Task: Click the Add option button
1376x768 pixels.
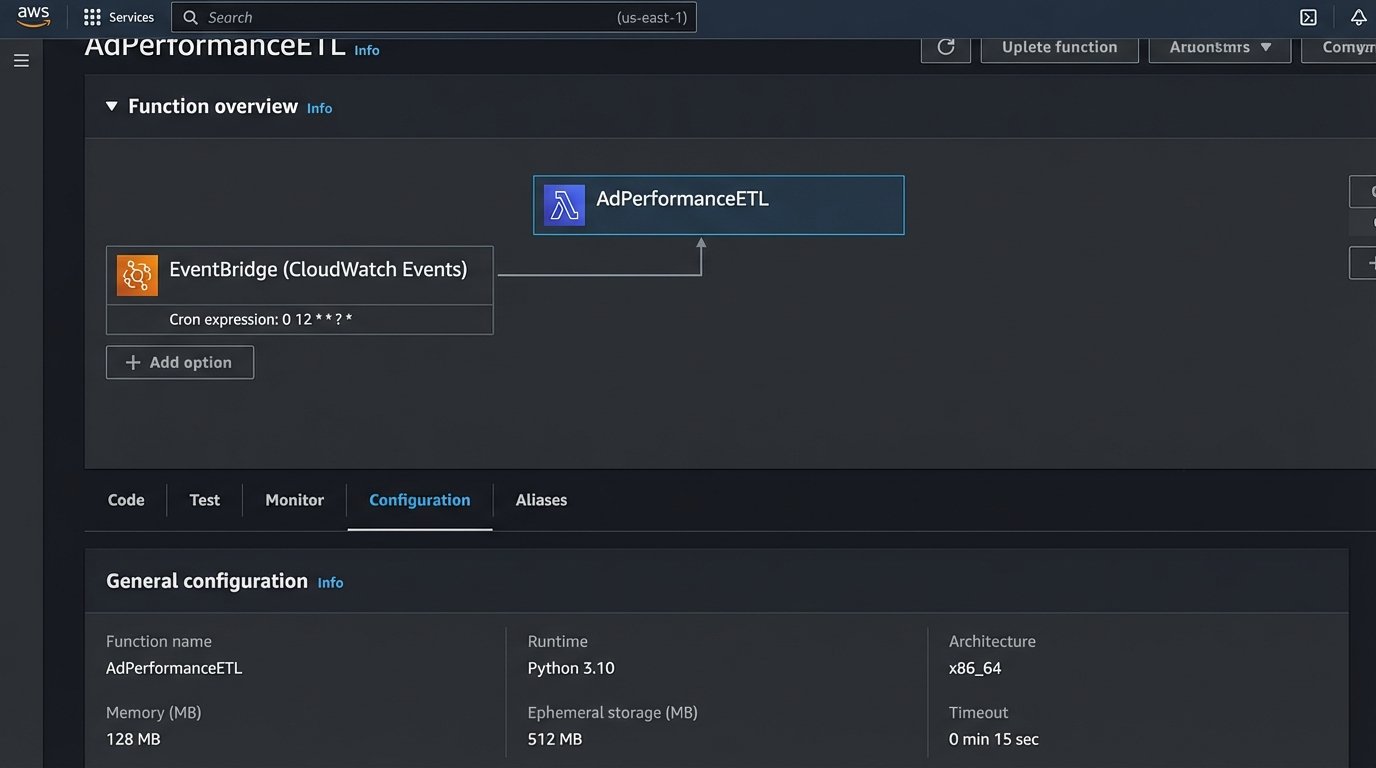Action: 180,362
